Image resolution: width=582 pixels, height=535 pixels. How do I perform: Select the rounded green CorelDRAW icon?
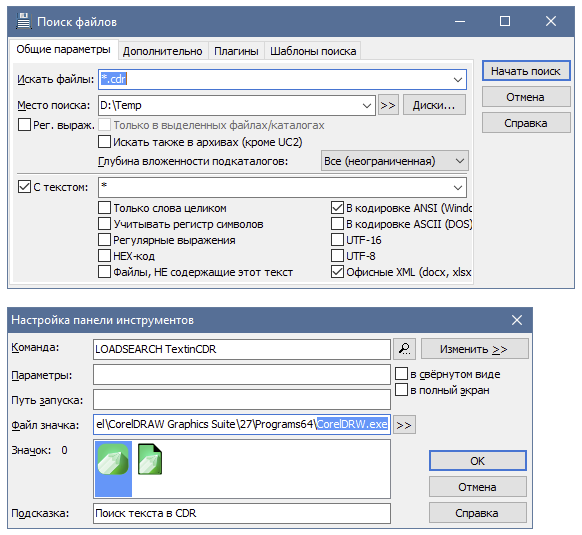click(113, 459)
